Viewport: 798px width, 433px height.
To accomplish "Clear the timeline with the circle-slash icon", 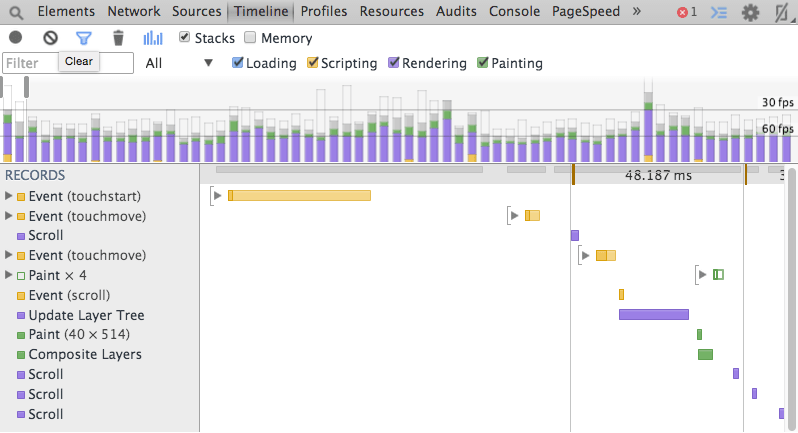I will coord(50,38).
